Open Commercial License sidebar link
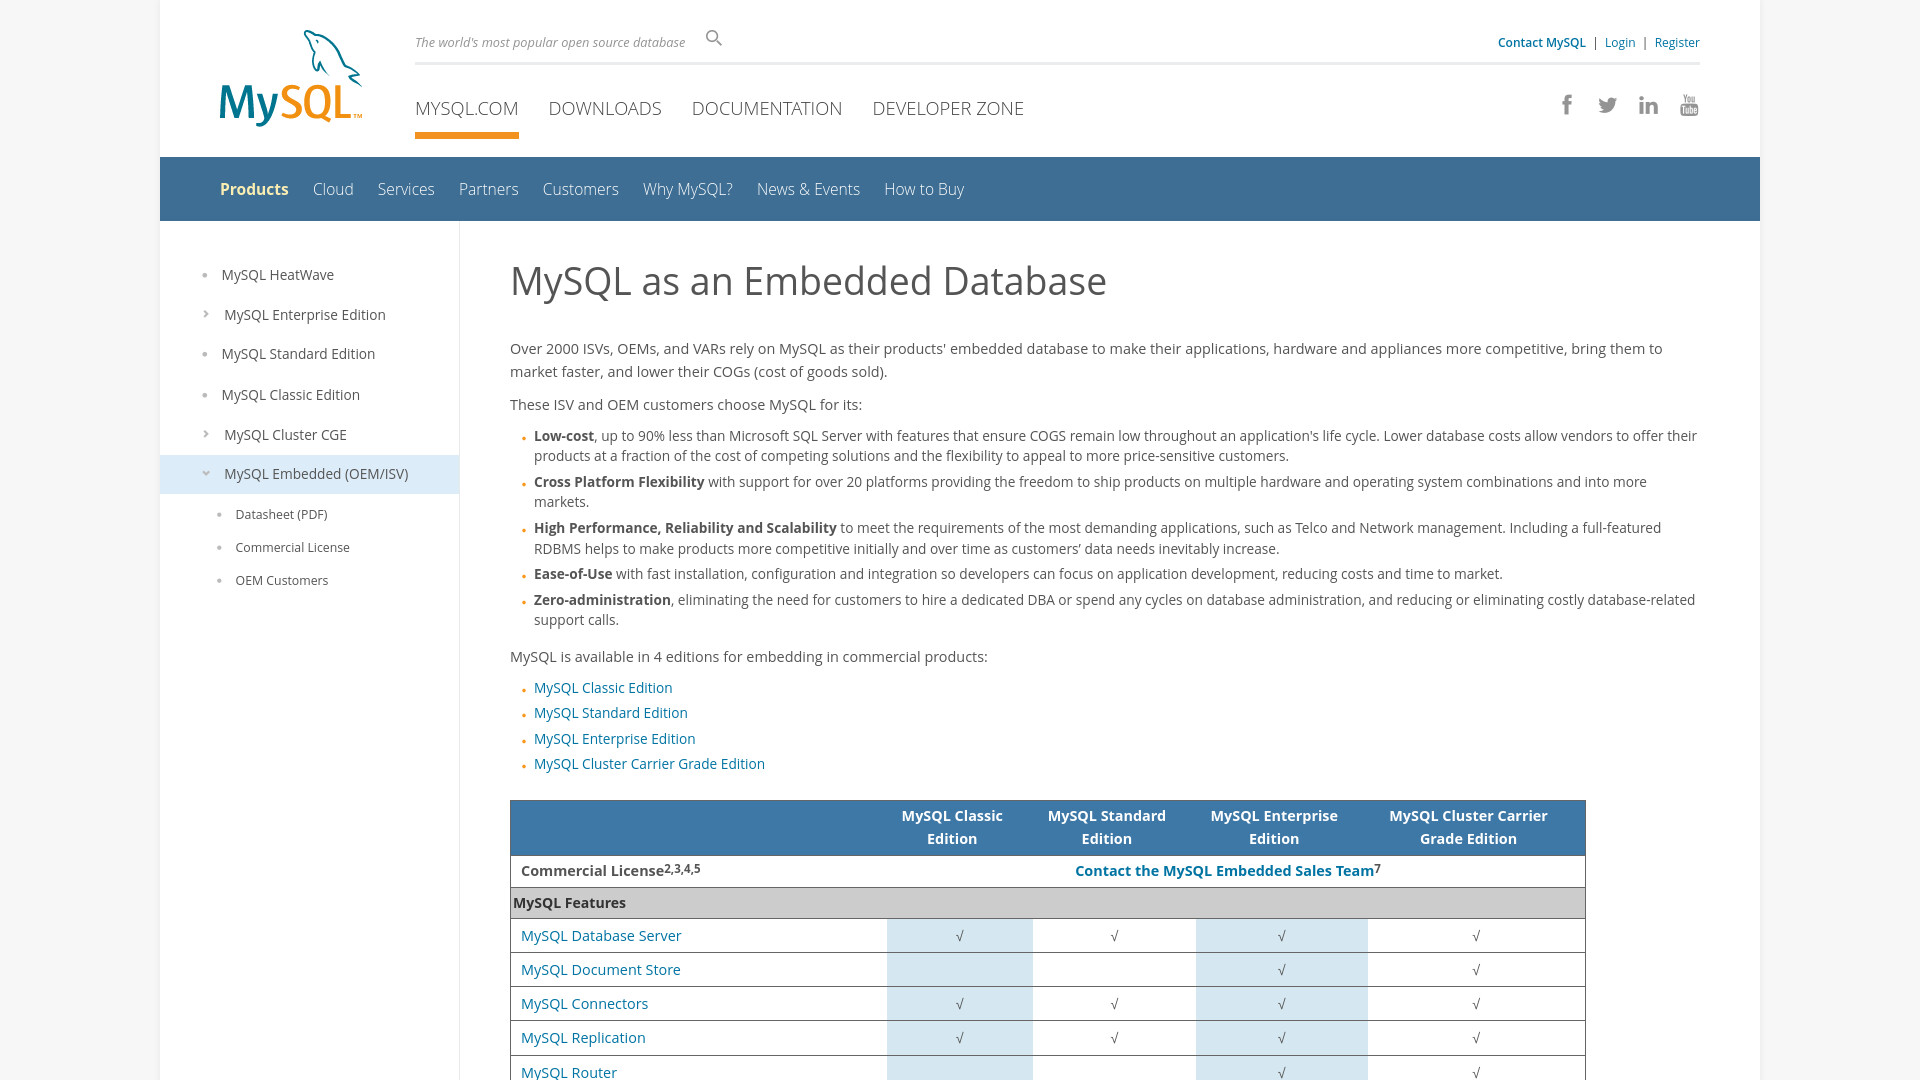This screenshot has height=1080, width=1920. tap(292, 547)
